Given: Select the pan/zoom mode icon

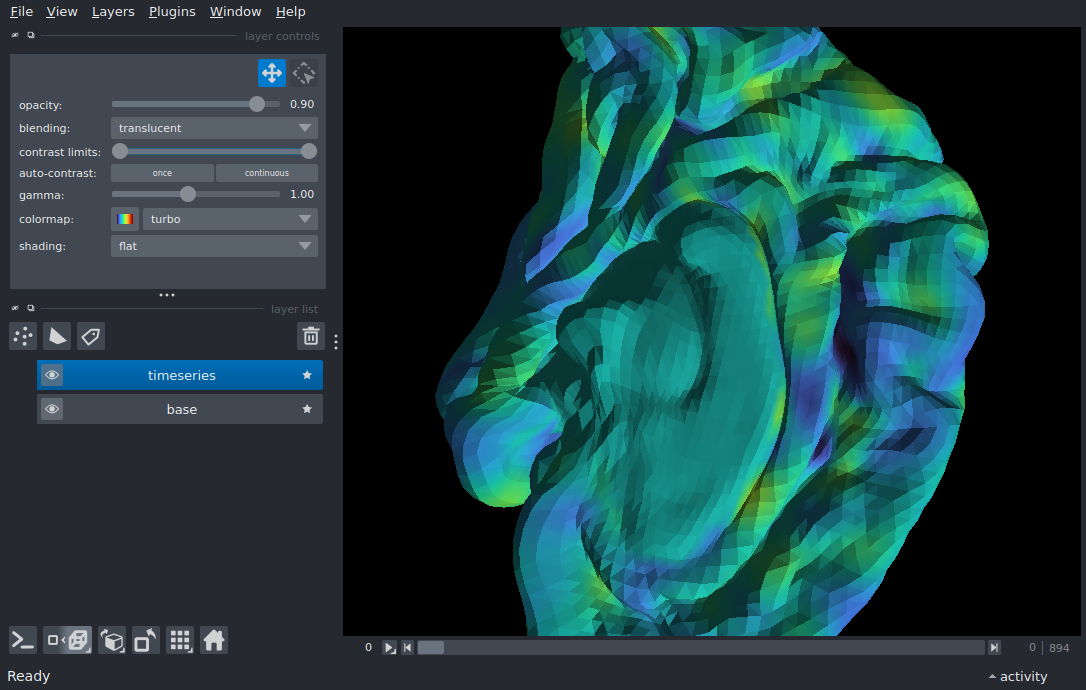Looking at the screenshot, I should (x=272, y=73).
